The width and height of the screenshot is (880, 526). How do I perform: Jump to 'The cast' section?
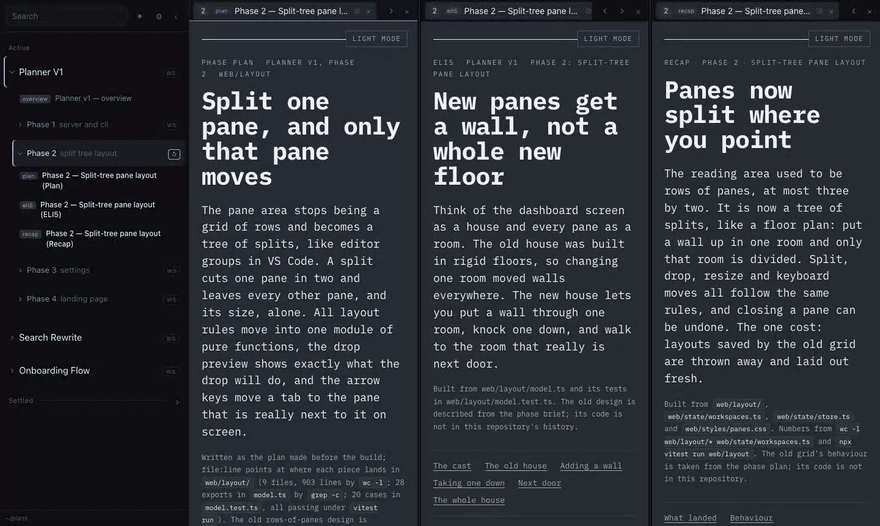(x=452, y=466)
